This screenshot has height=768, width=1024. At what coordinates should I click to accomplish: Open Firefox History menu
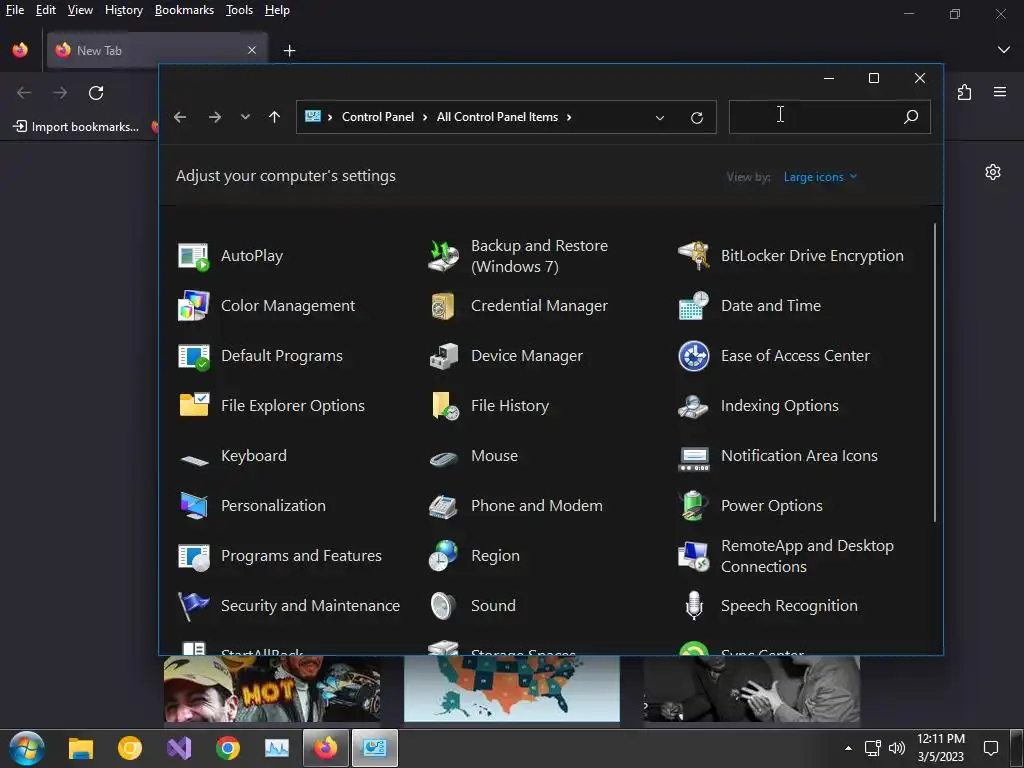click(124, 10)
